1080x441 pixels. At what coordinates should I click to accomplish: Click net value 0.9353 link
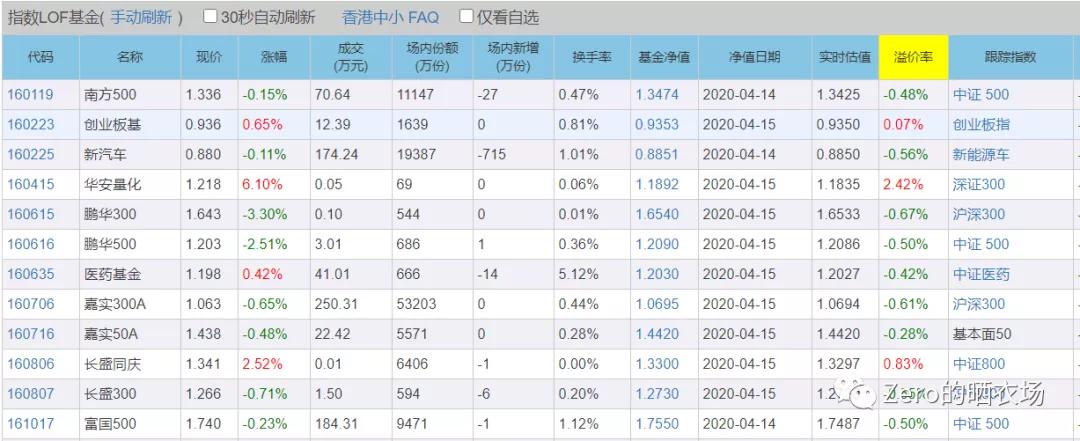(657, 125)
